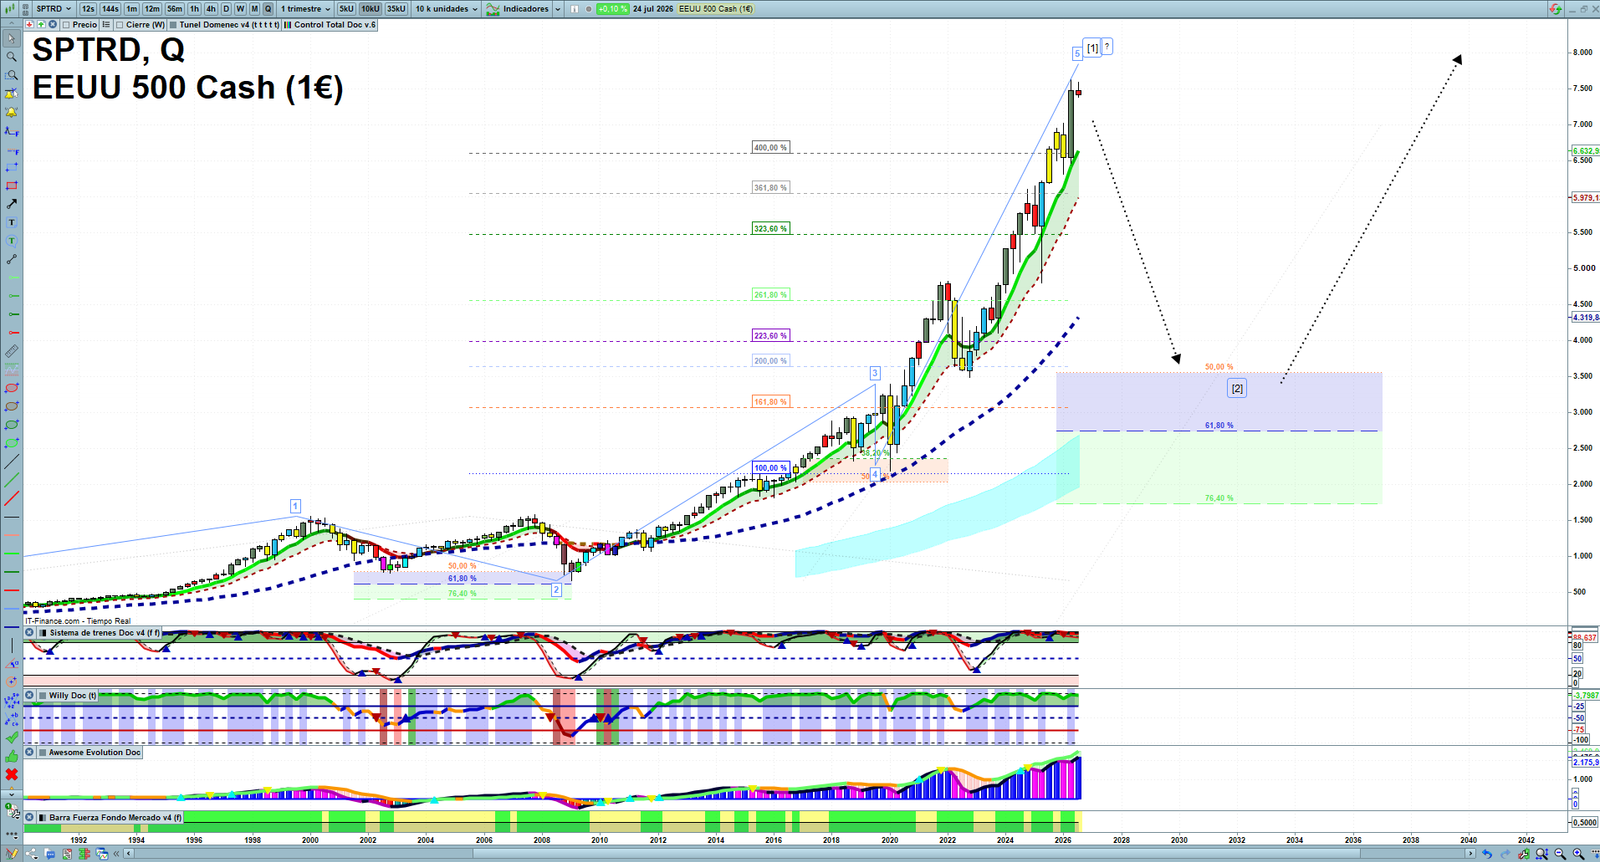Close the Barra Fuerza Fondo Mercado panel
The height and width of the screenshot is (862, 1600).
[30, 817]
